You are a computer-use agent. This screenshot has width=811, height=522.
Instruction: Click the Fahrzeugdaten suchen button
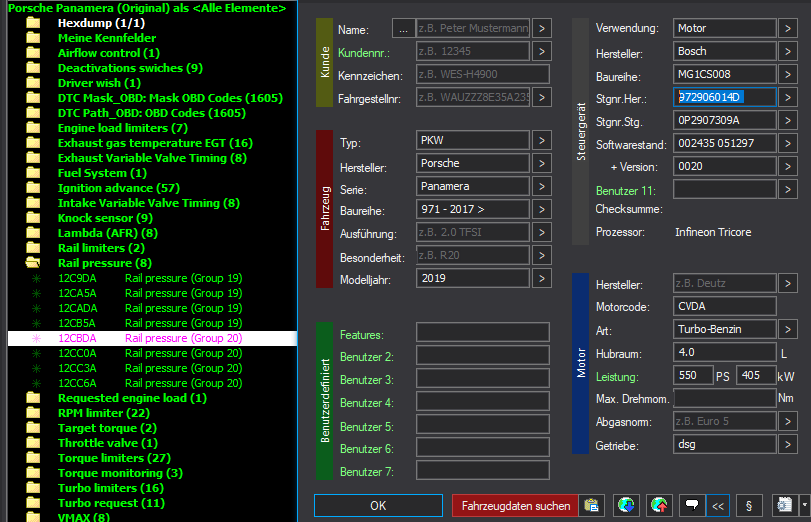514,506
